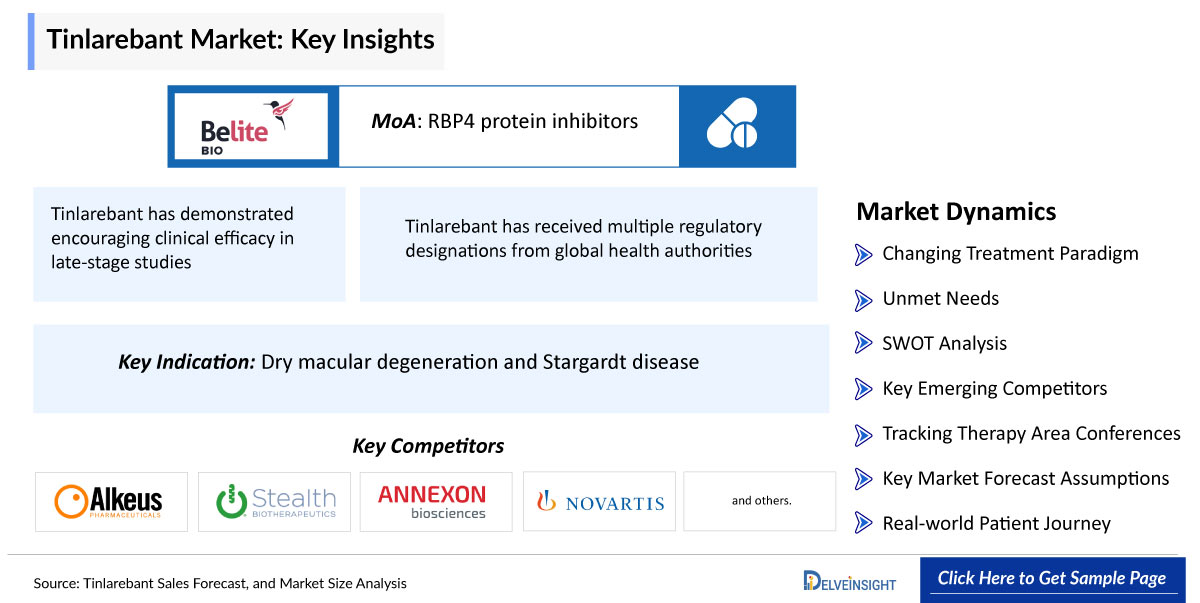This screenshot has width=1200, height=603.
Task: Click the pill capsule icon
Action: (x=736, y=126)
